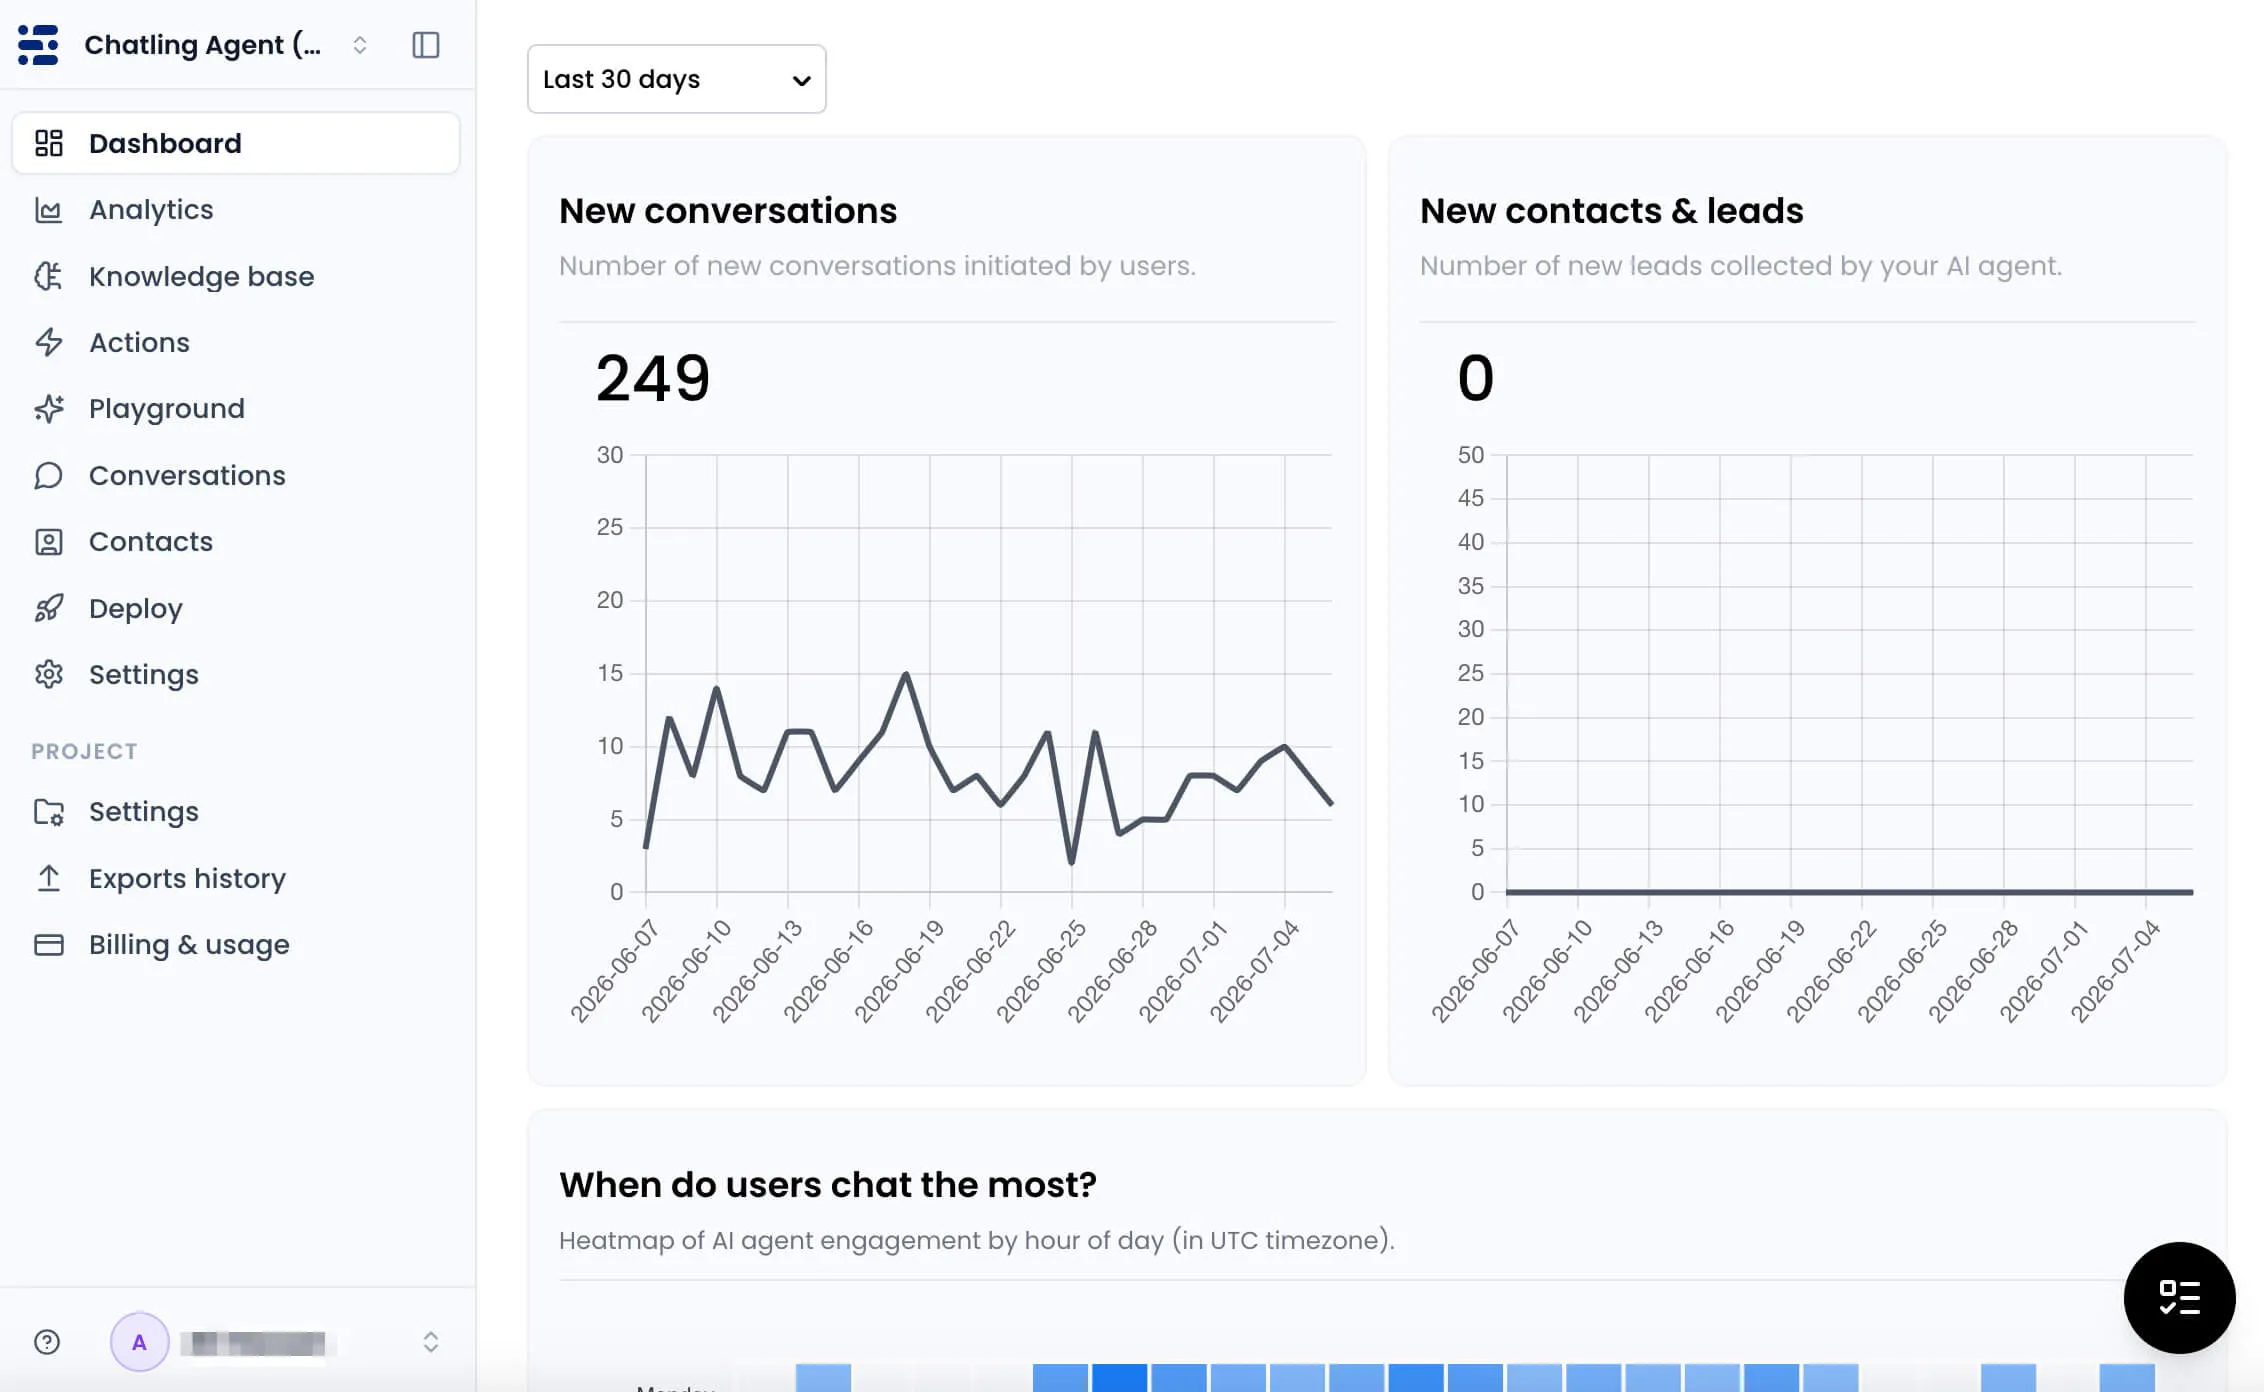Click the conversations line chart peak

click(906, 674)
